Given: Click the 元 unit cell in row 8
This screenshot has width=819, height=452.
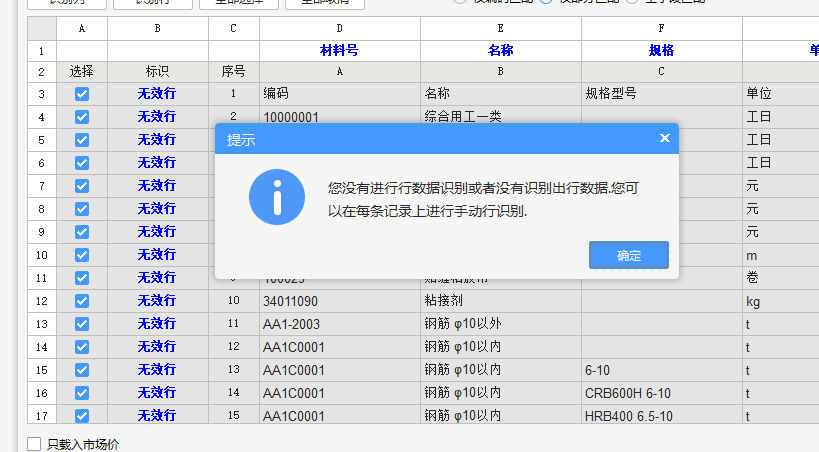Looking at the screenshot, I should [x=780, y=209].
